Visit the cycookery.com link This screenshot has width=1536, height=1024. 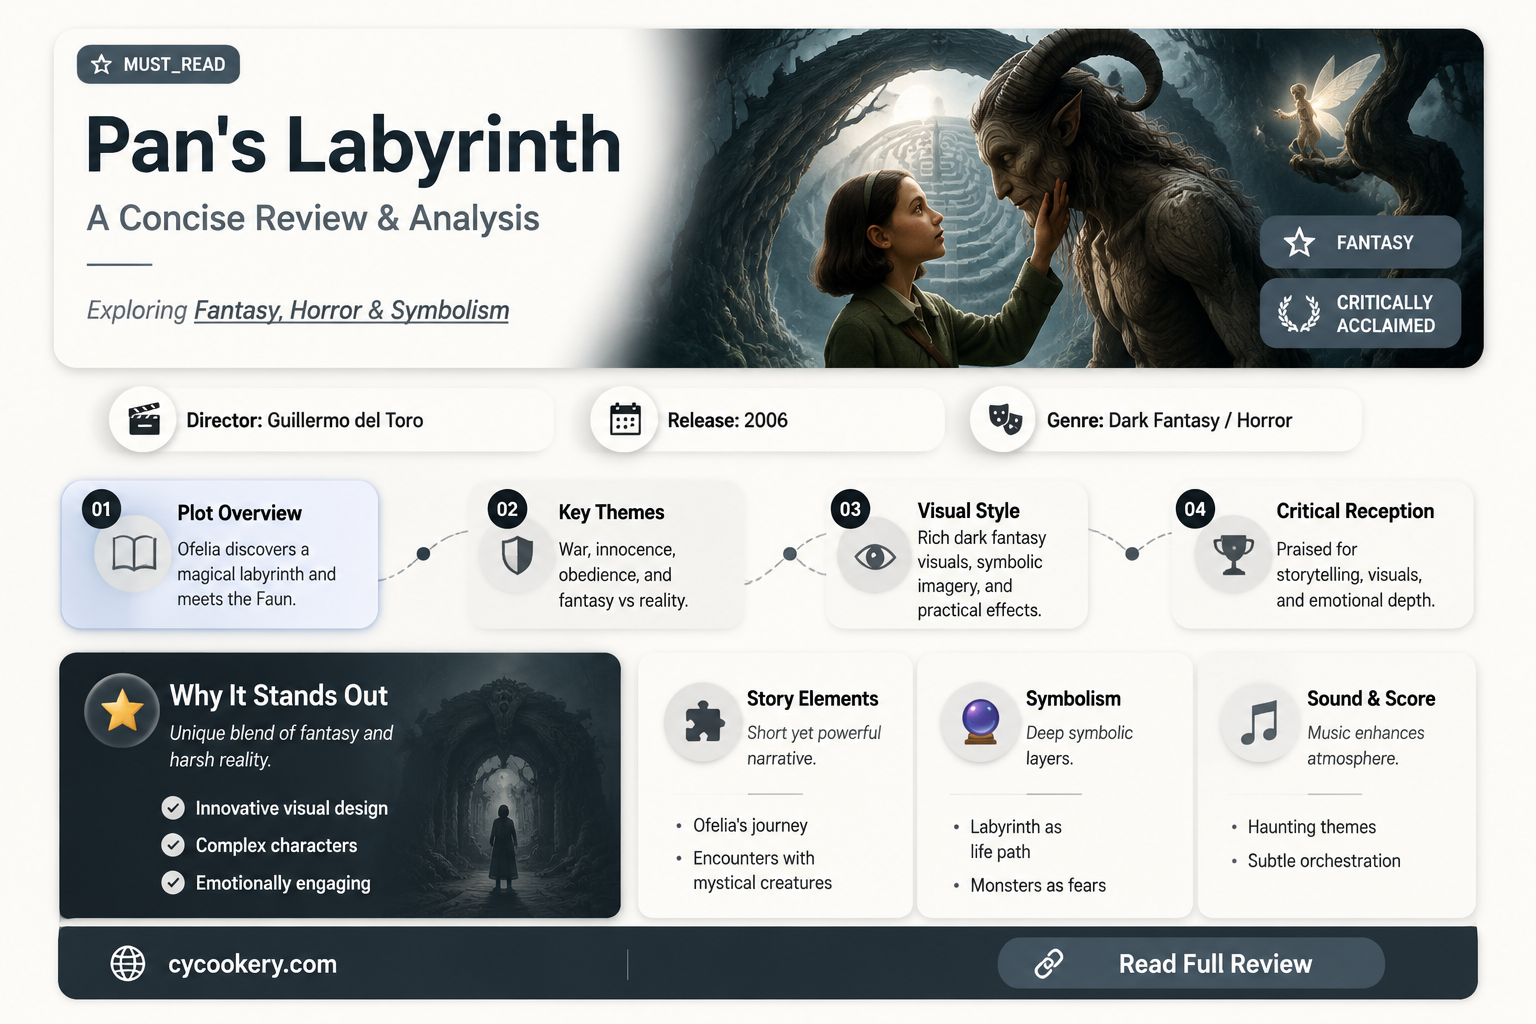(252, 964)
